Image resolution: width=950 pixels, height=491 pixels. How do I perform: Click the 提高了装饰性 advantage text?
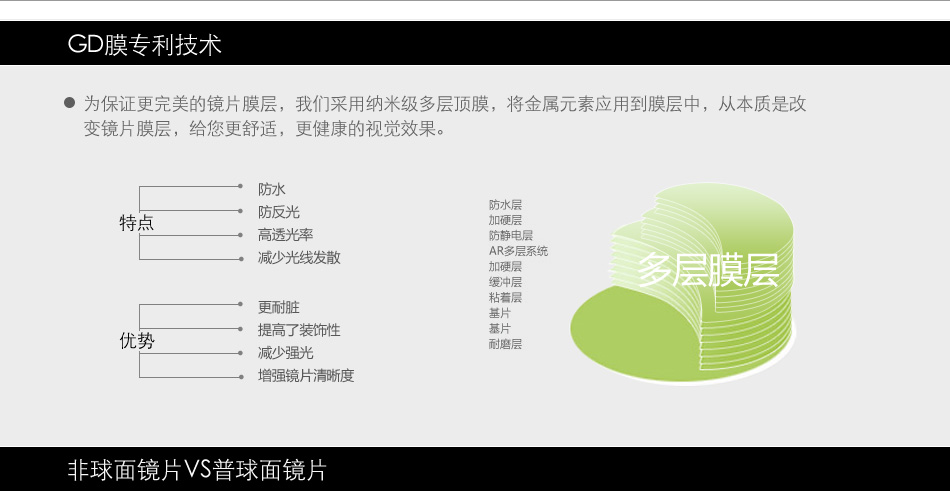tap(299, 330)
